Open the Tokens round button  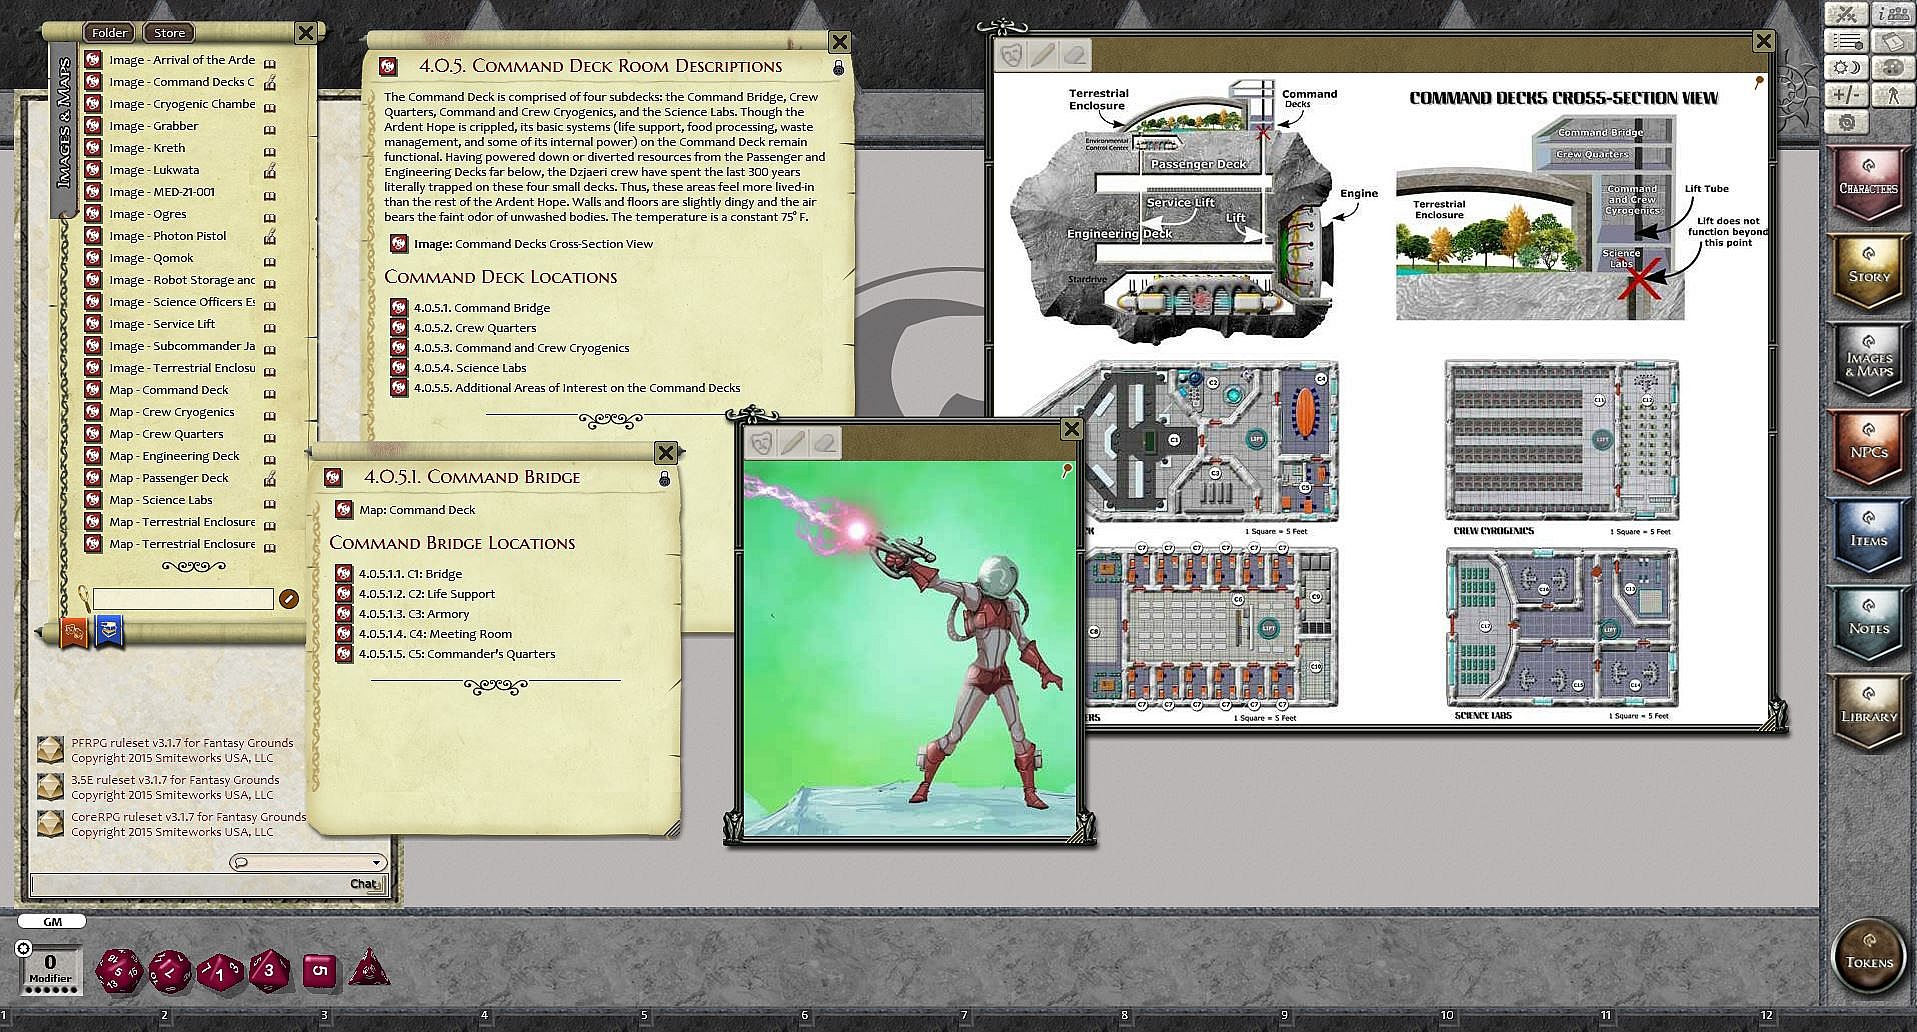(1868, 957)
